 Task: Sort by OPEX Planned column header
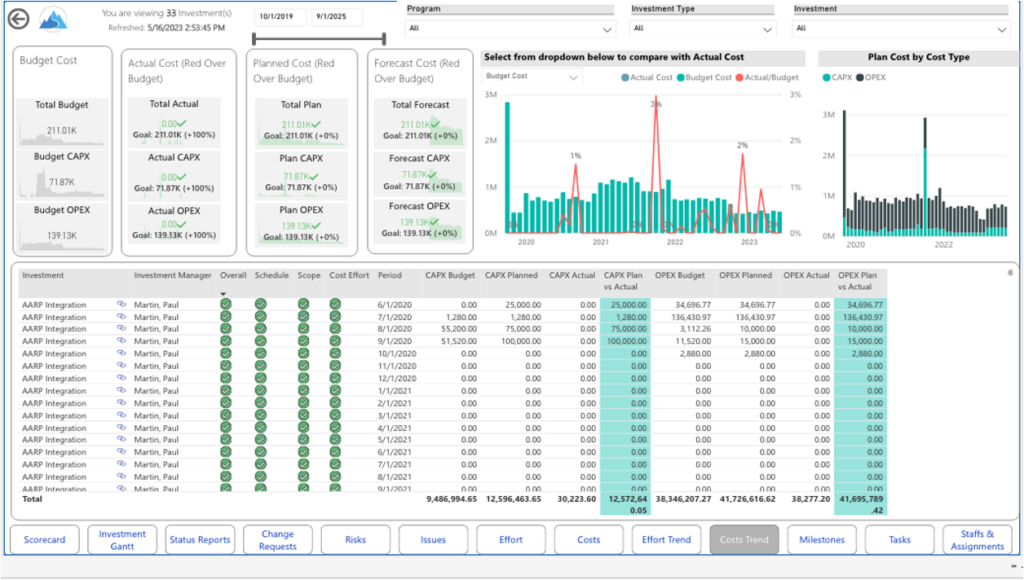[x=745, y=276]
